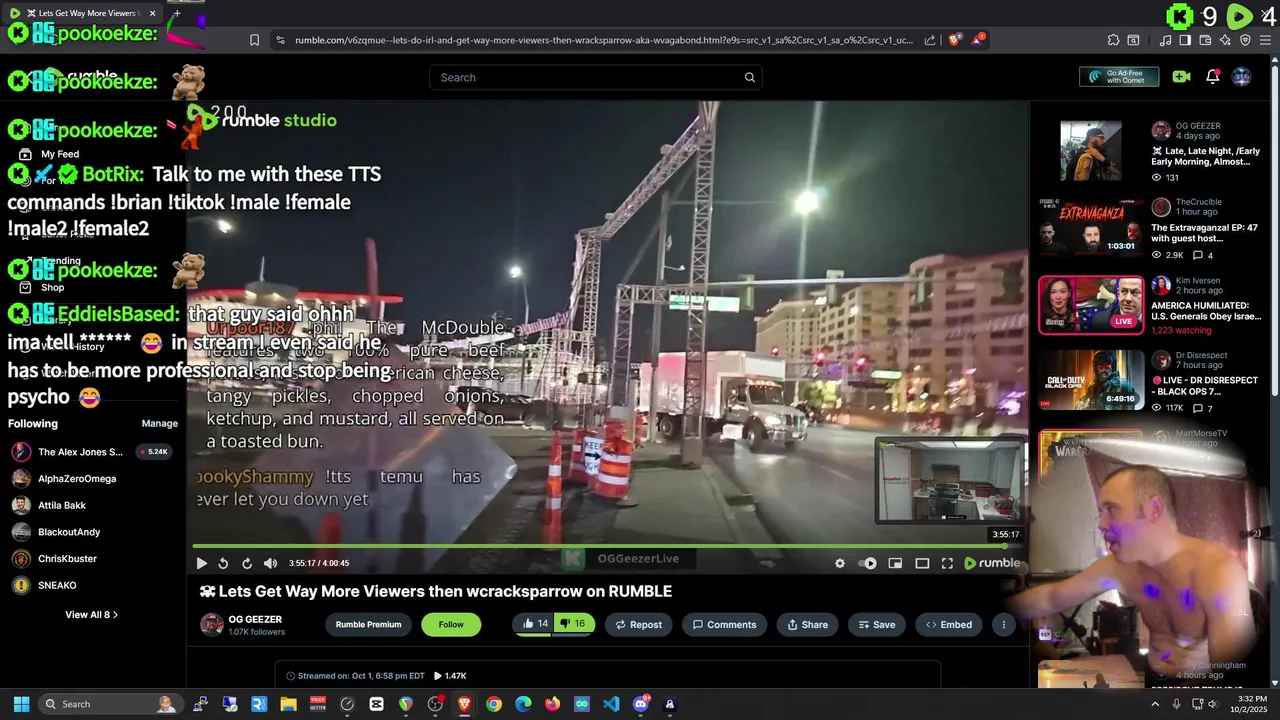Open Brave Rewards triangle icon

980,40
